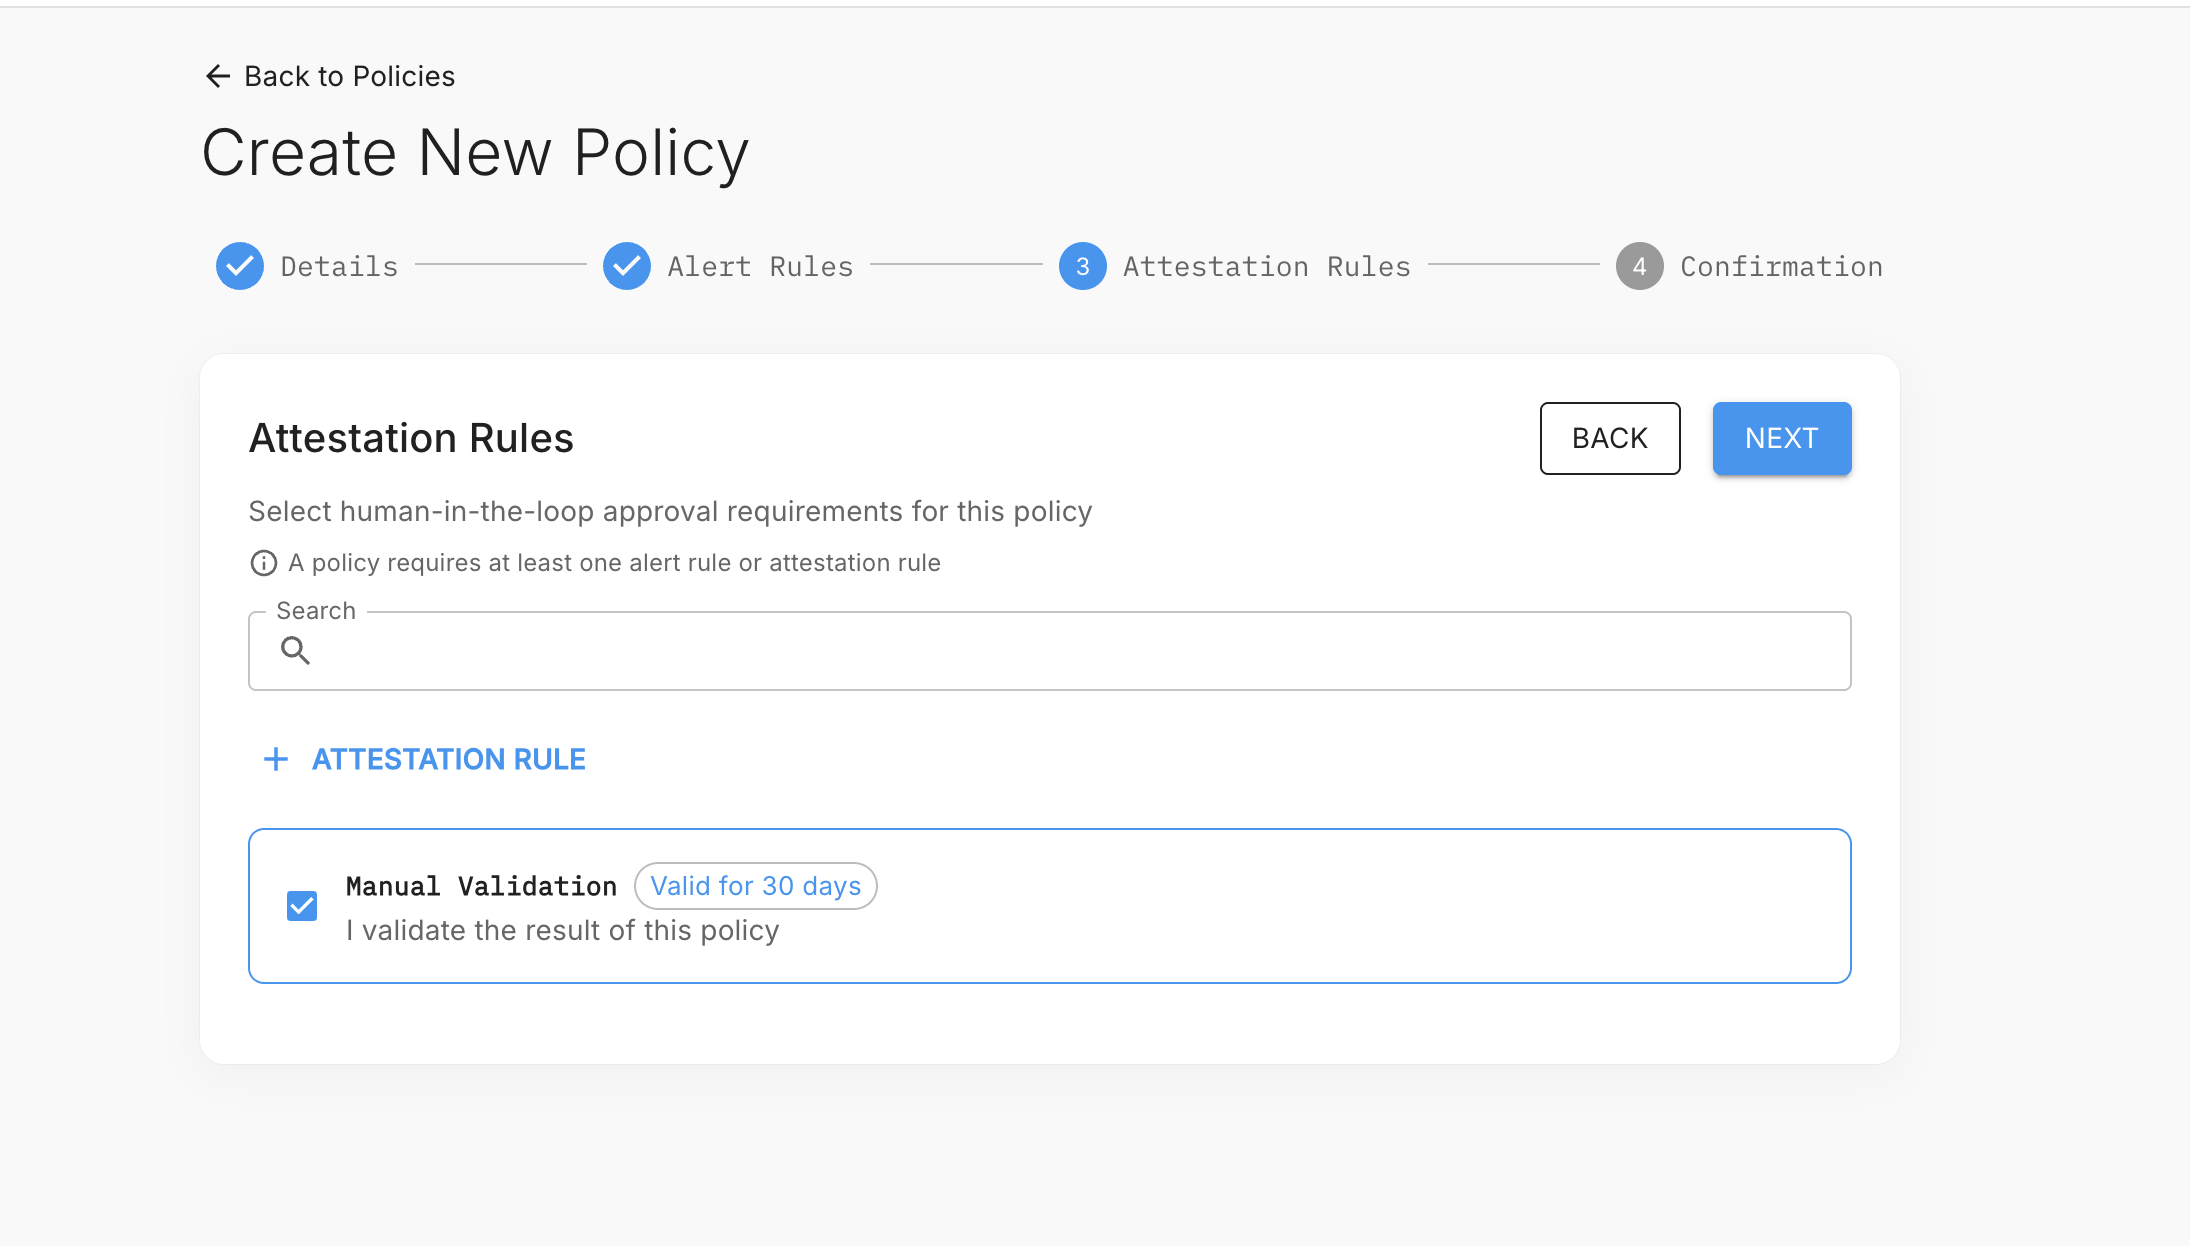Click the Details step checkmark icon

pyautogui.click(x=240, y=266)
